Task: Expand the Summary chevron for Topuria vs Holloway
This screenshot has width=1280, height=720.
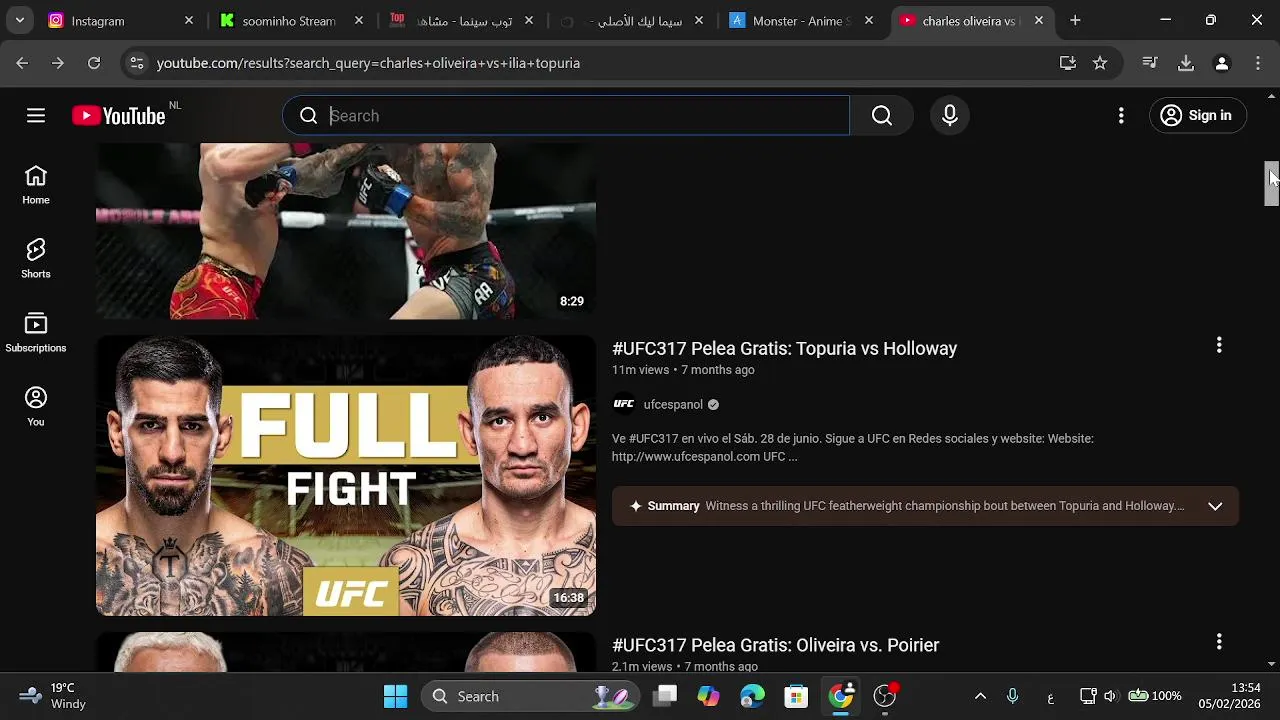Action: coord(1215,506)
